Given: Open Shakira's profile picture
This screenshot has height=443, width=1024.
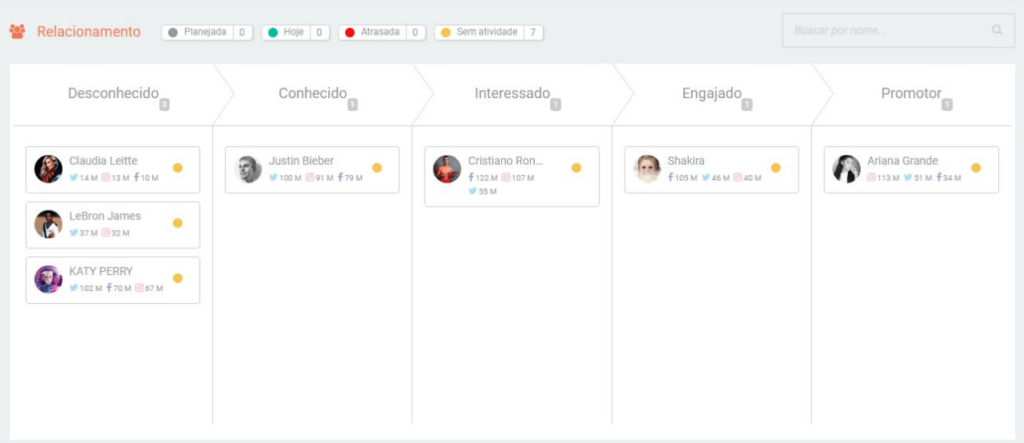Looking at the screenshot, I should point(647,169).
